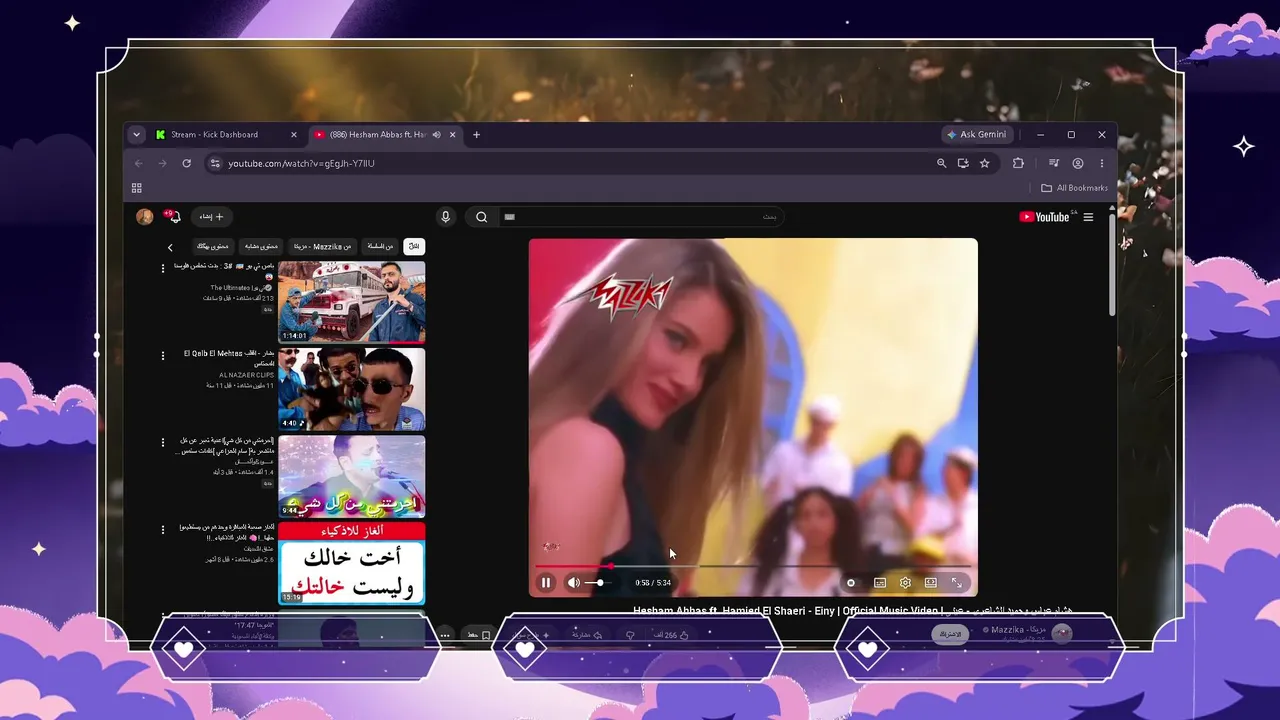
Task: Toggle subtitles/closed captions
Action: coord(880,583)
